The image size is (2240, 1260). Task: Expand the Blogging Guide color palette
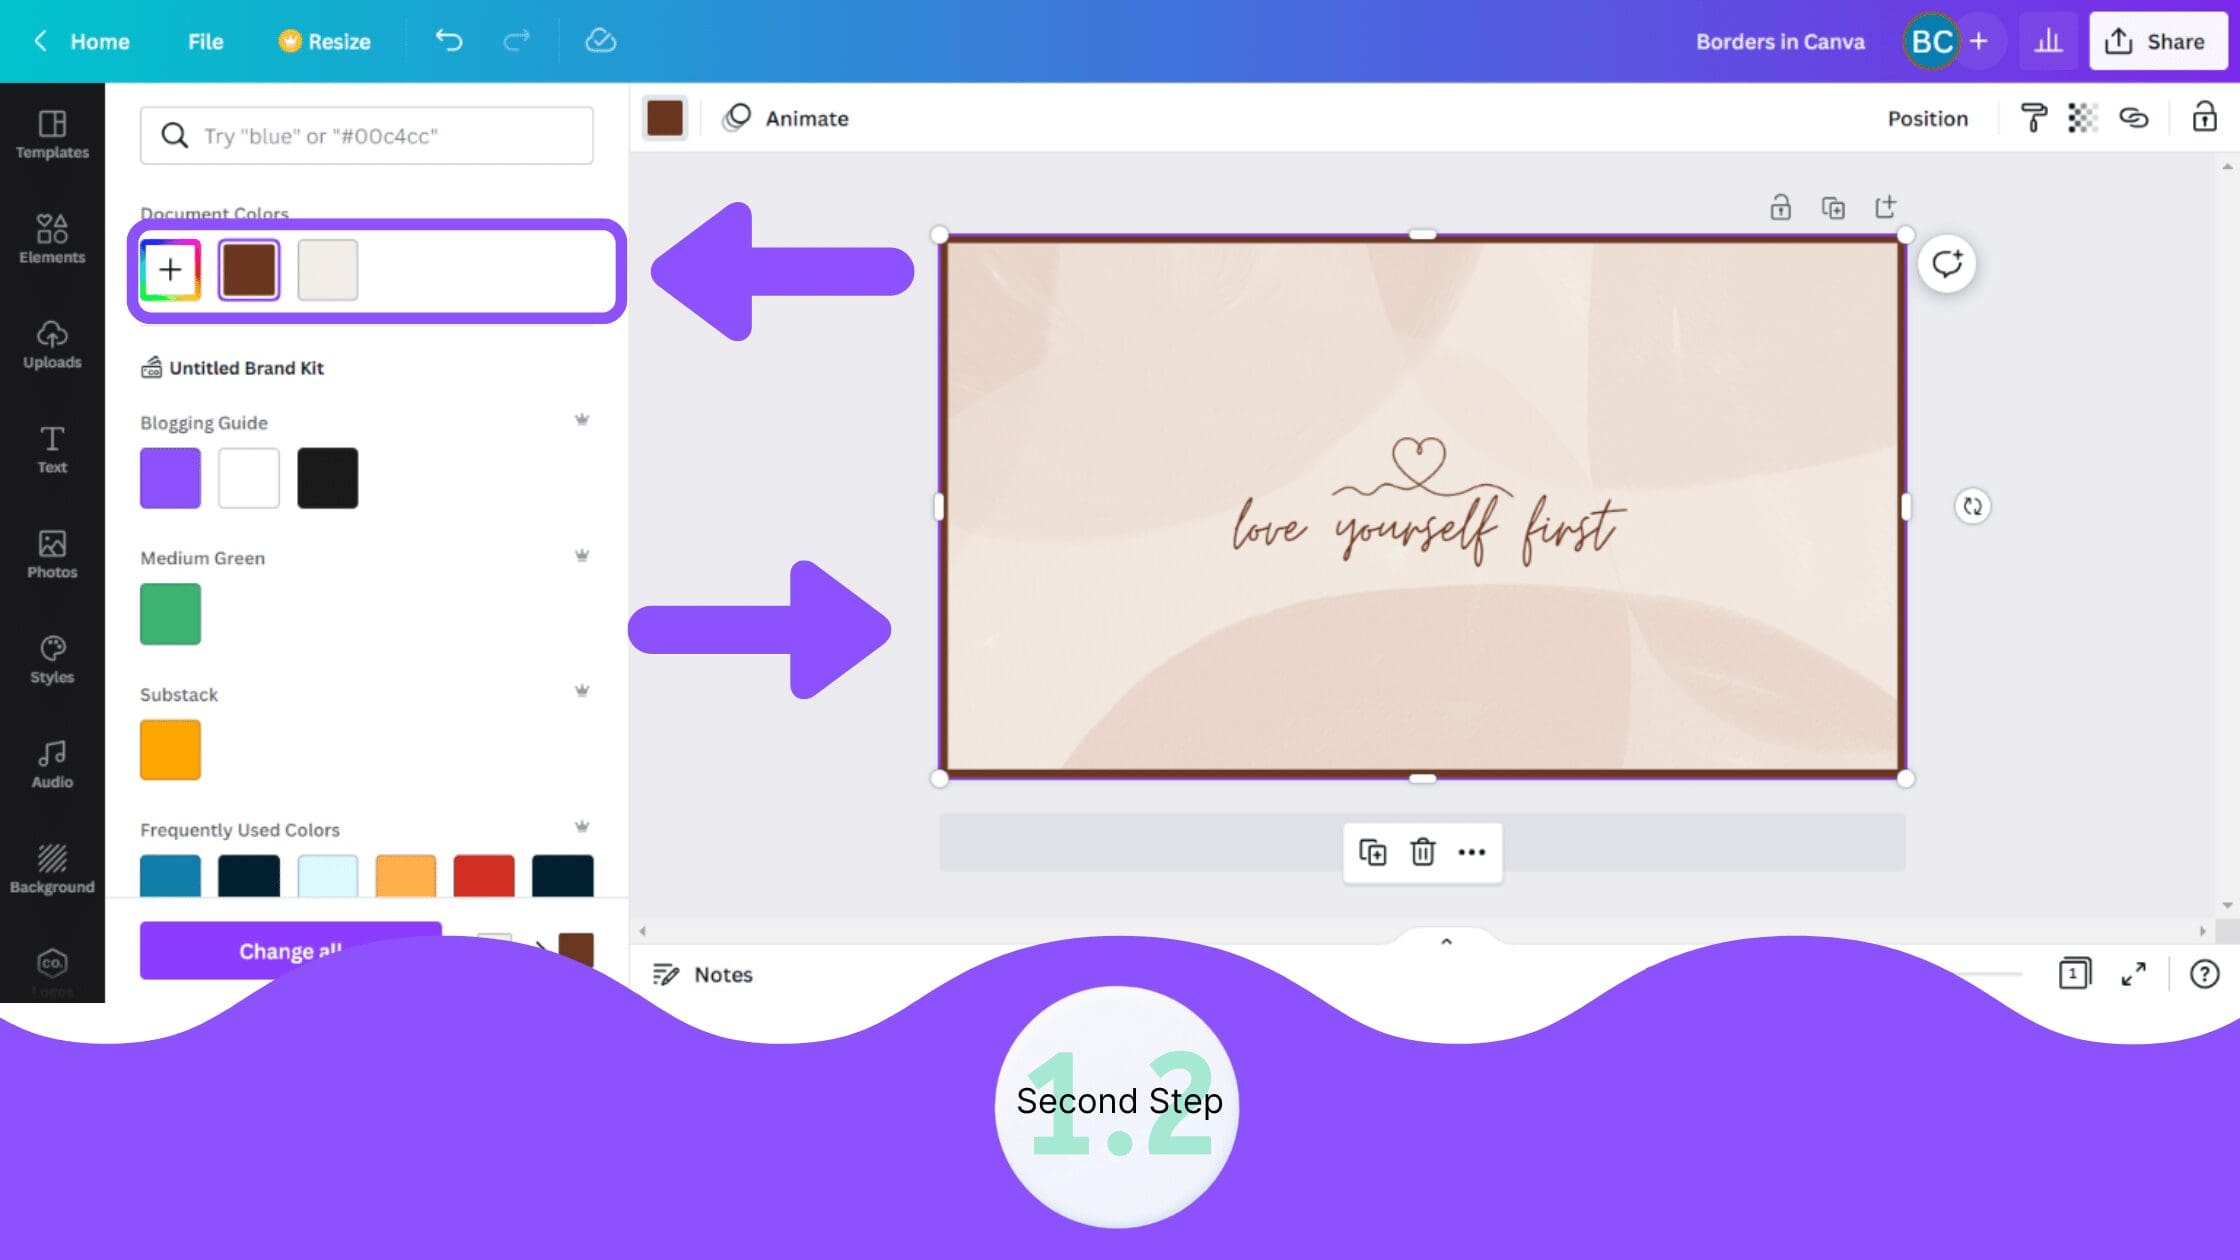click(582, 418)
